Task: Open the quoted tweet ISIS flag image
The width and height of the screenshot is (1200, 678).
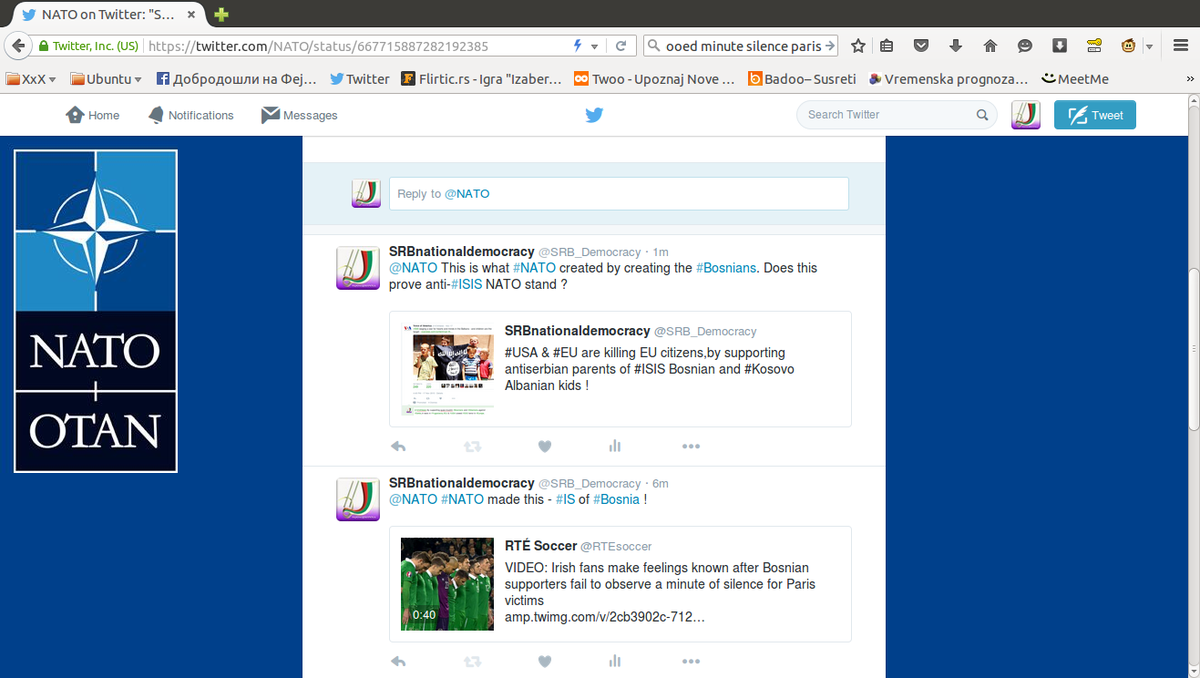Action: [x=448, y=369]
